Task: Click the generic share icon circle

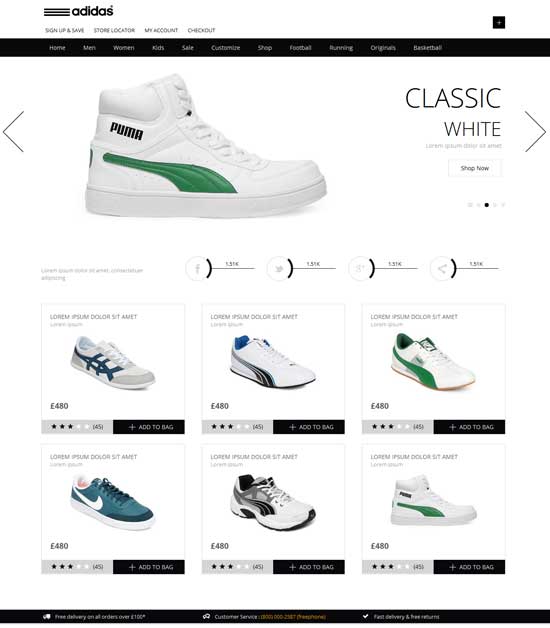Action: tap(441, 268)
